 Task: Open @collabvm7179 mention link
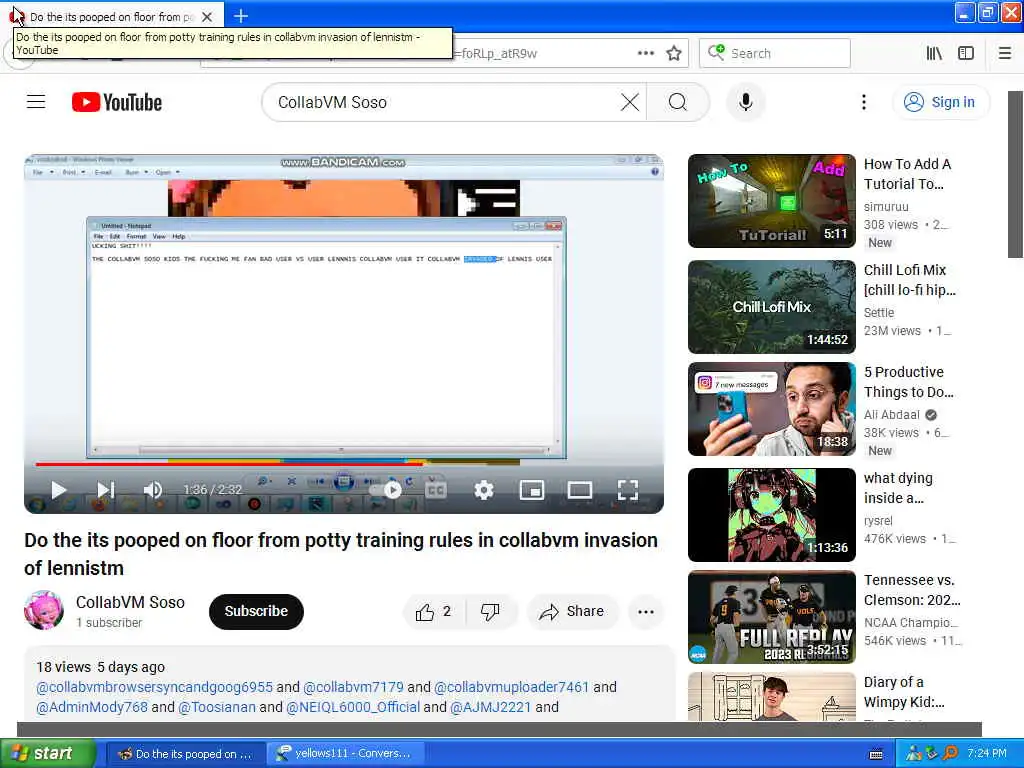pyautogui.click(x=353, y=687)
